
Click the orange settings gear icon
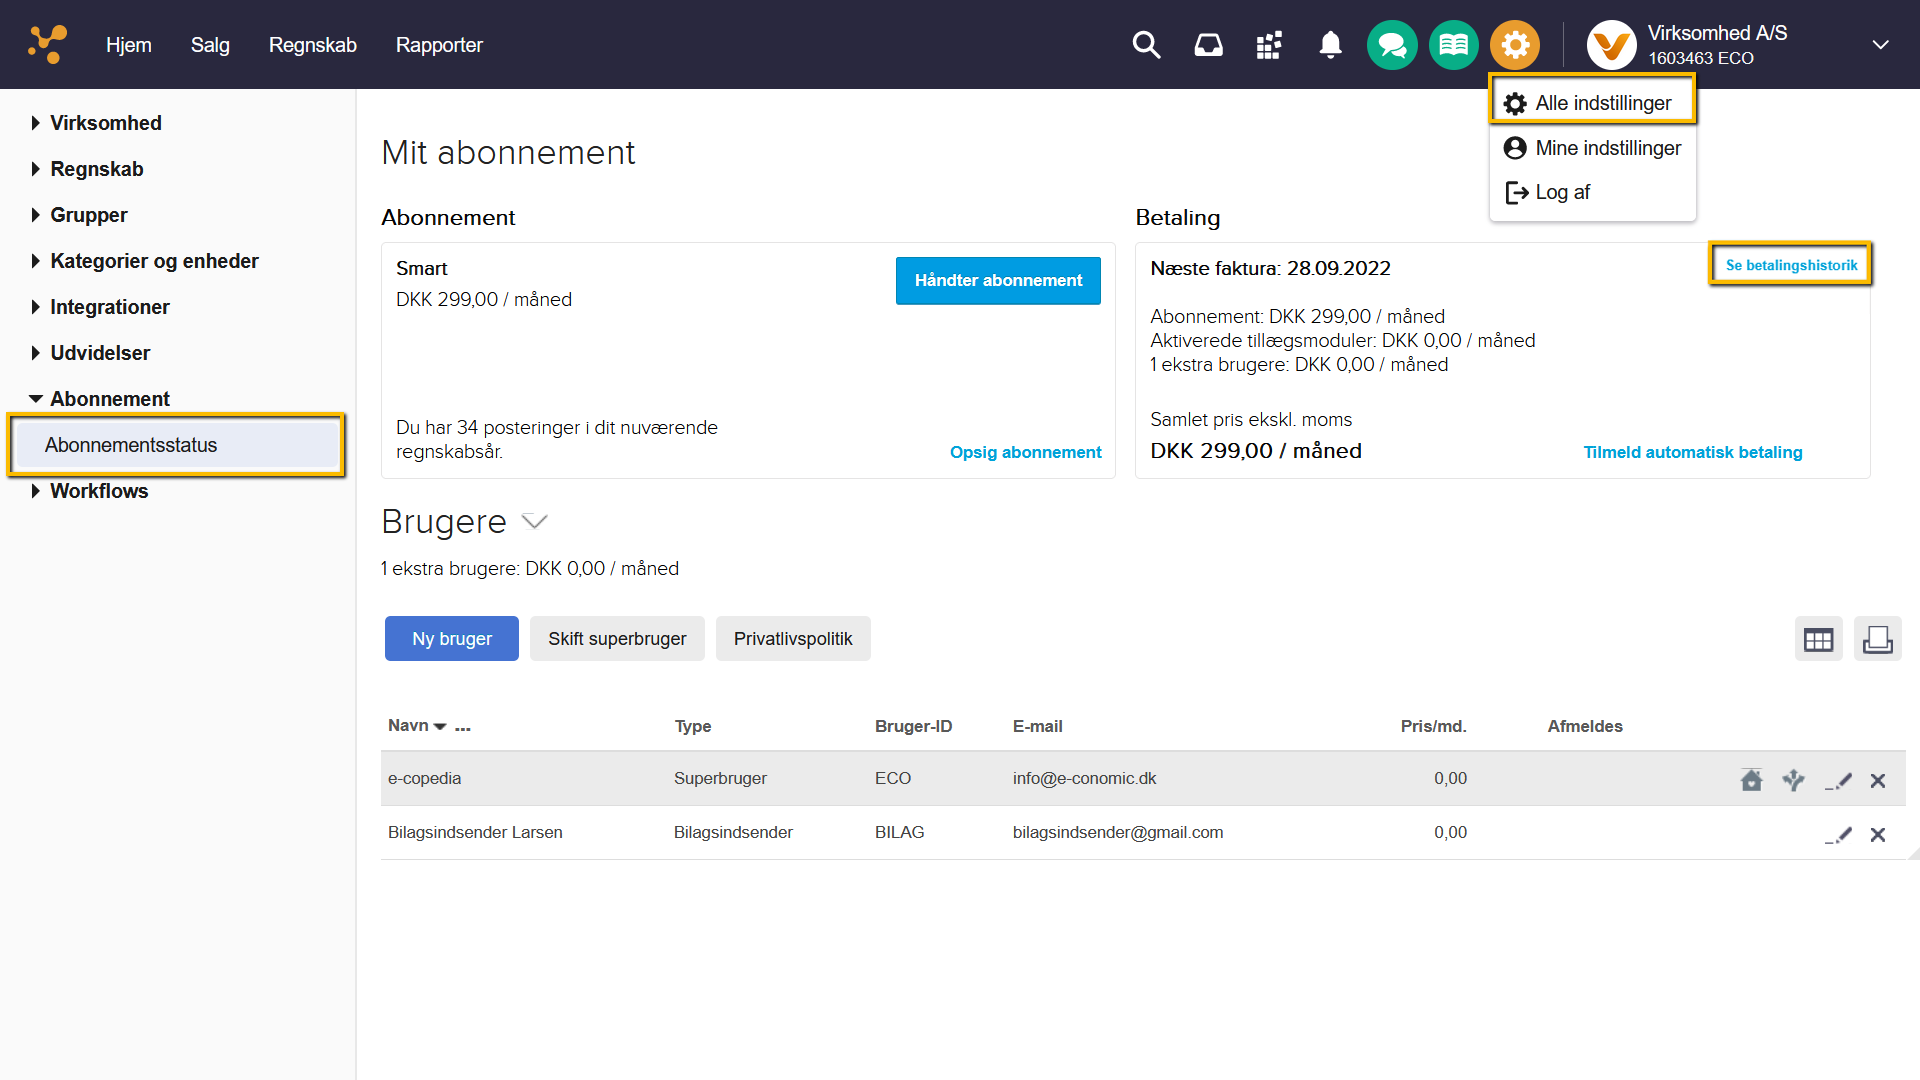tap(1515, 45)
